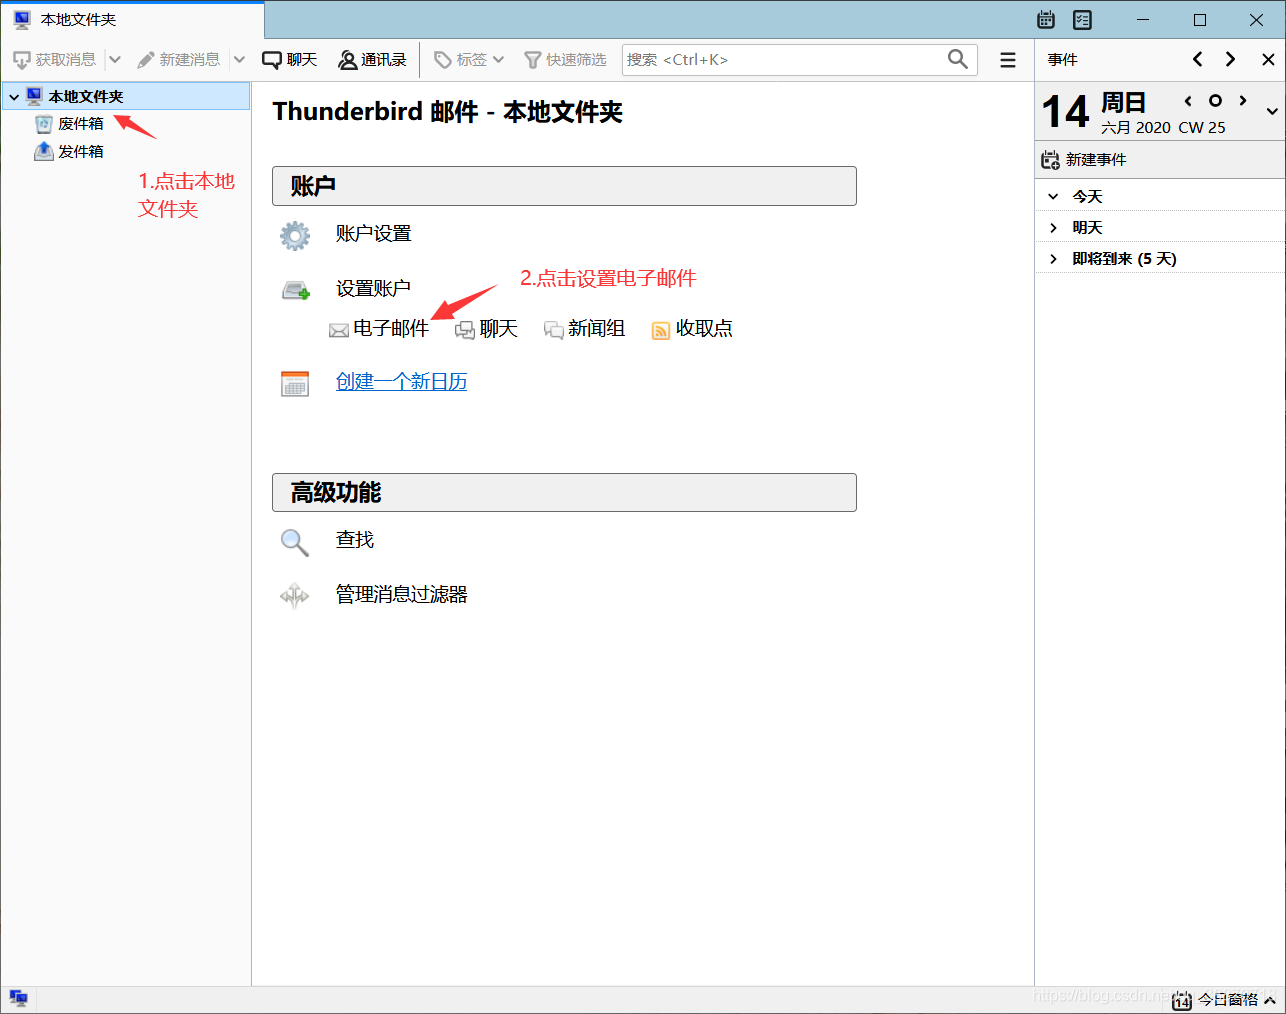The height and width of the screenshot is (1014, 1286).
Task: Set up a 聊天 chat account
Action: pyautogui.click(x=487, y=329)
